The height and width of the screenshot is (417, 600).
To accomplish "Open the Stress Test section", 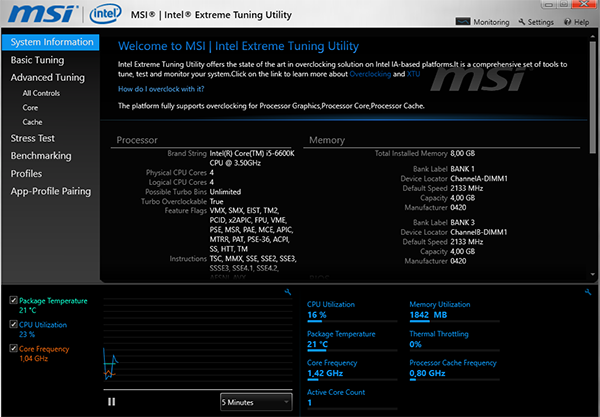I will pos(33,138).
